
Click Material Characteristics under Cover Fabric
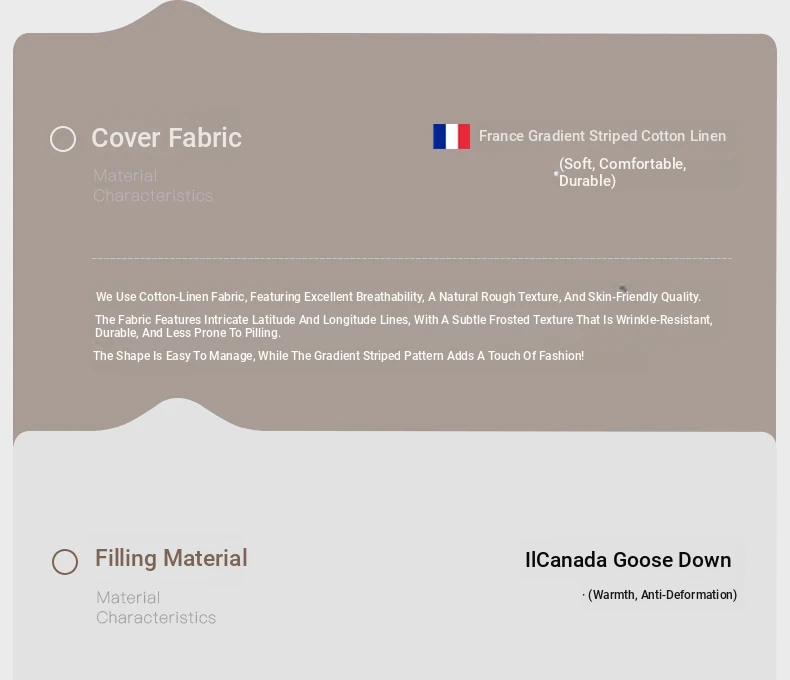click(153, 186)
